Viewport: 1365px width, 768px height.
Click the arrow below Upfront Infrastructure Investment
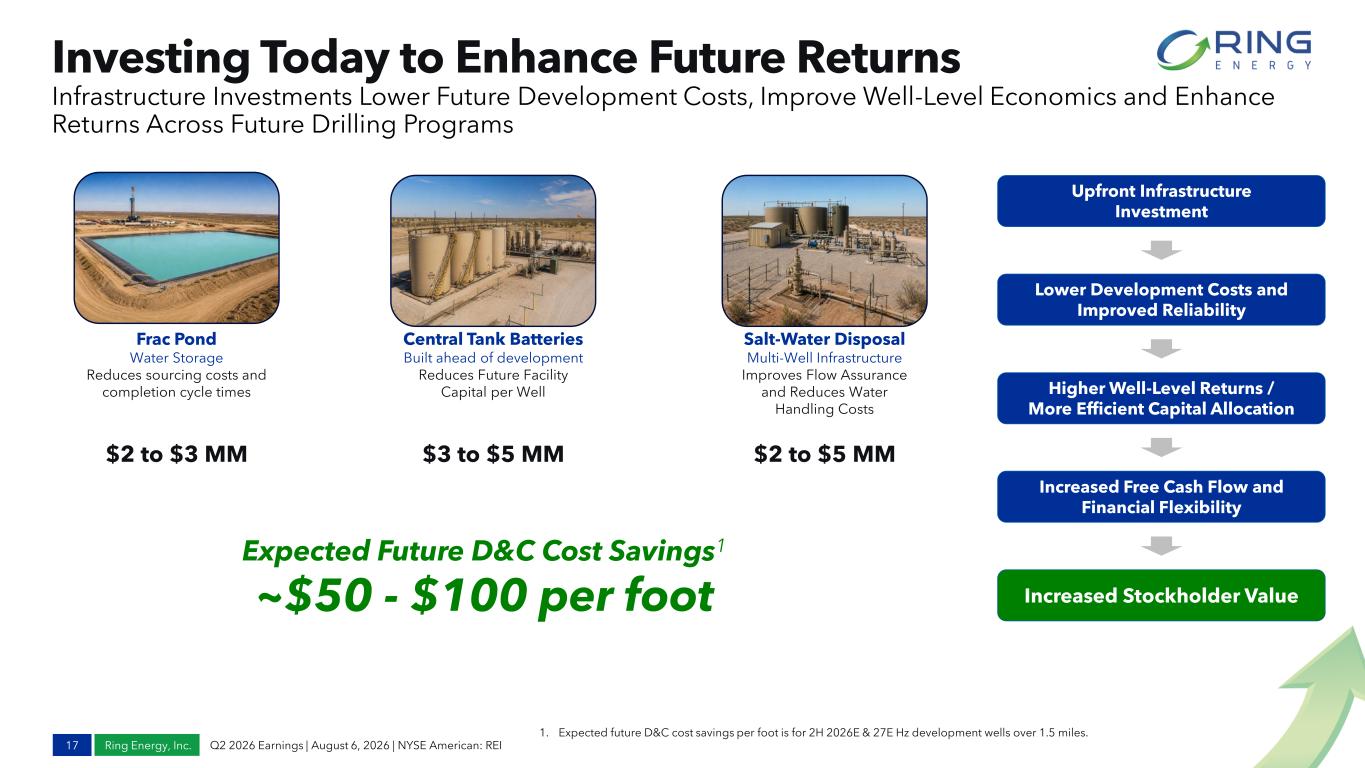click(x=1161, y=250)
